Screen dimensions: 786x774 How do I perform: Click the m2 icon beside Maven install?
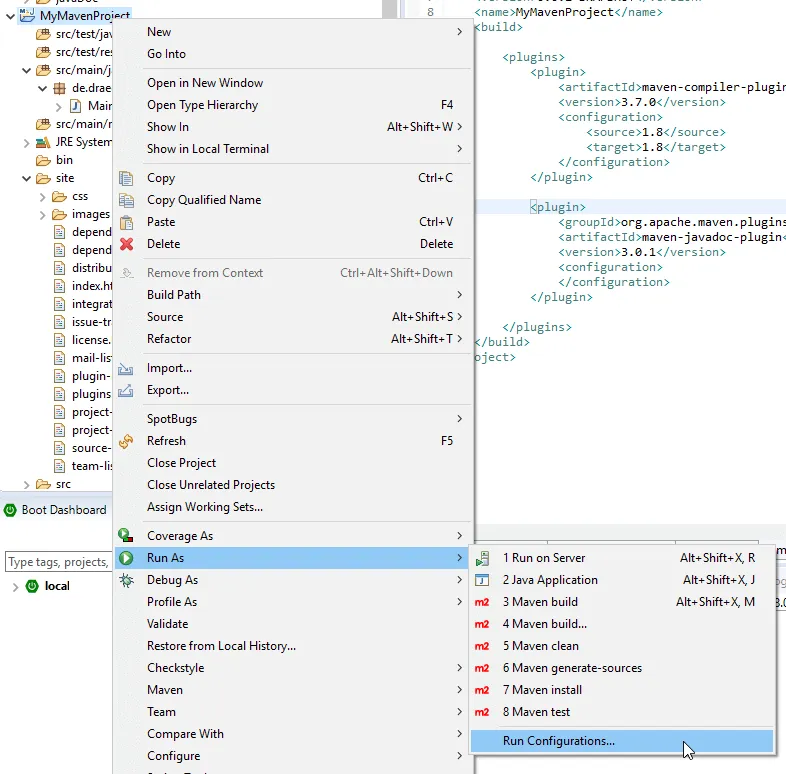point(482,690)
